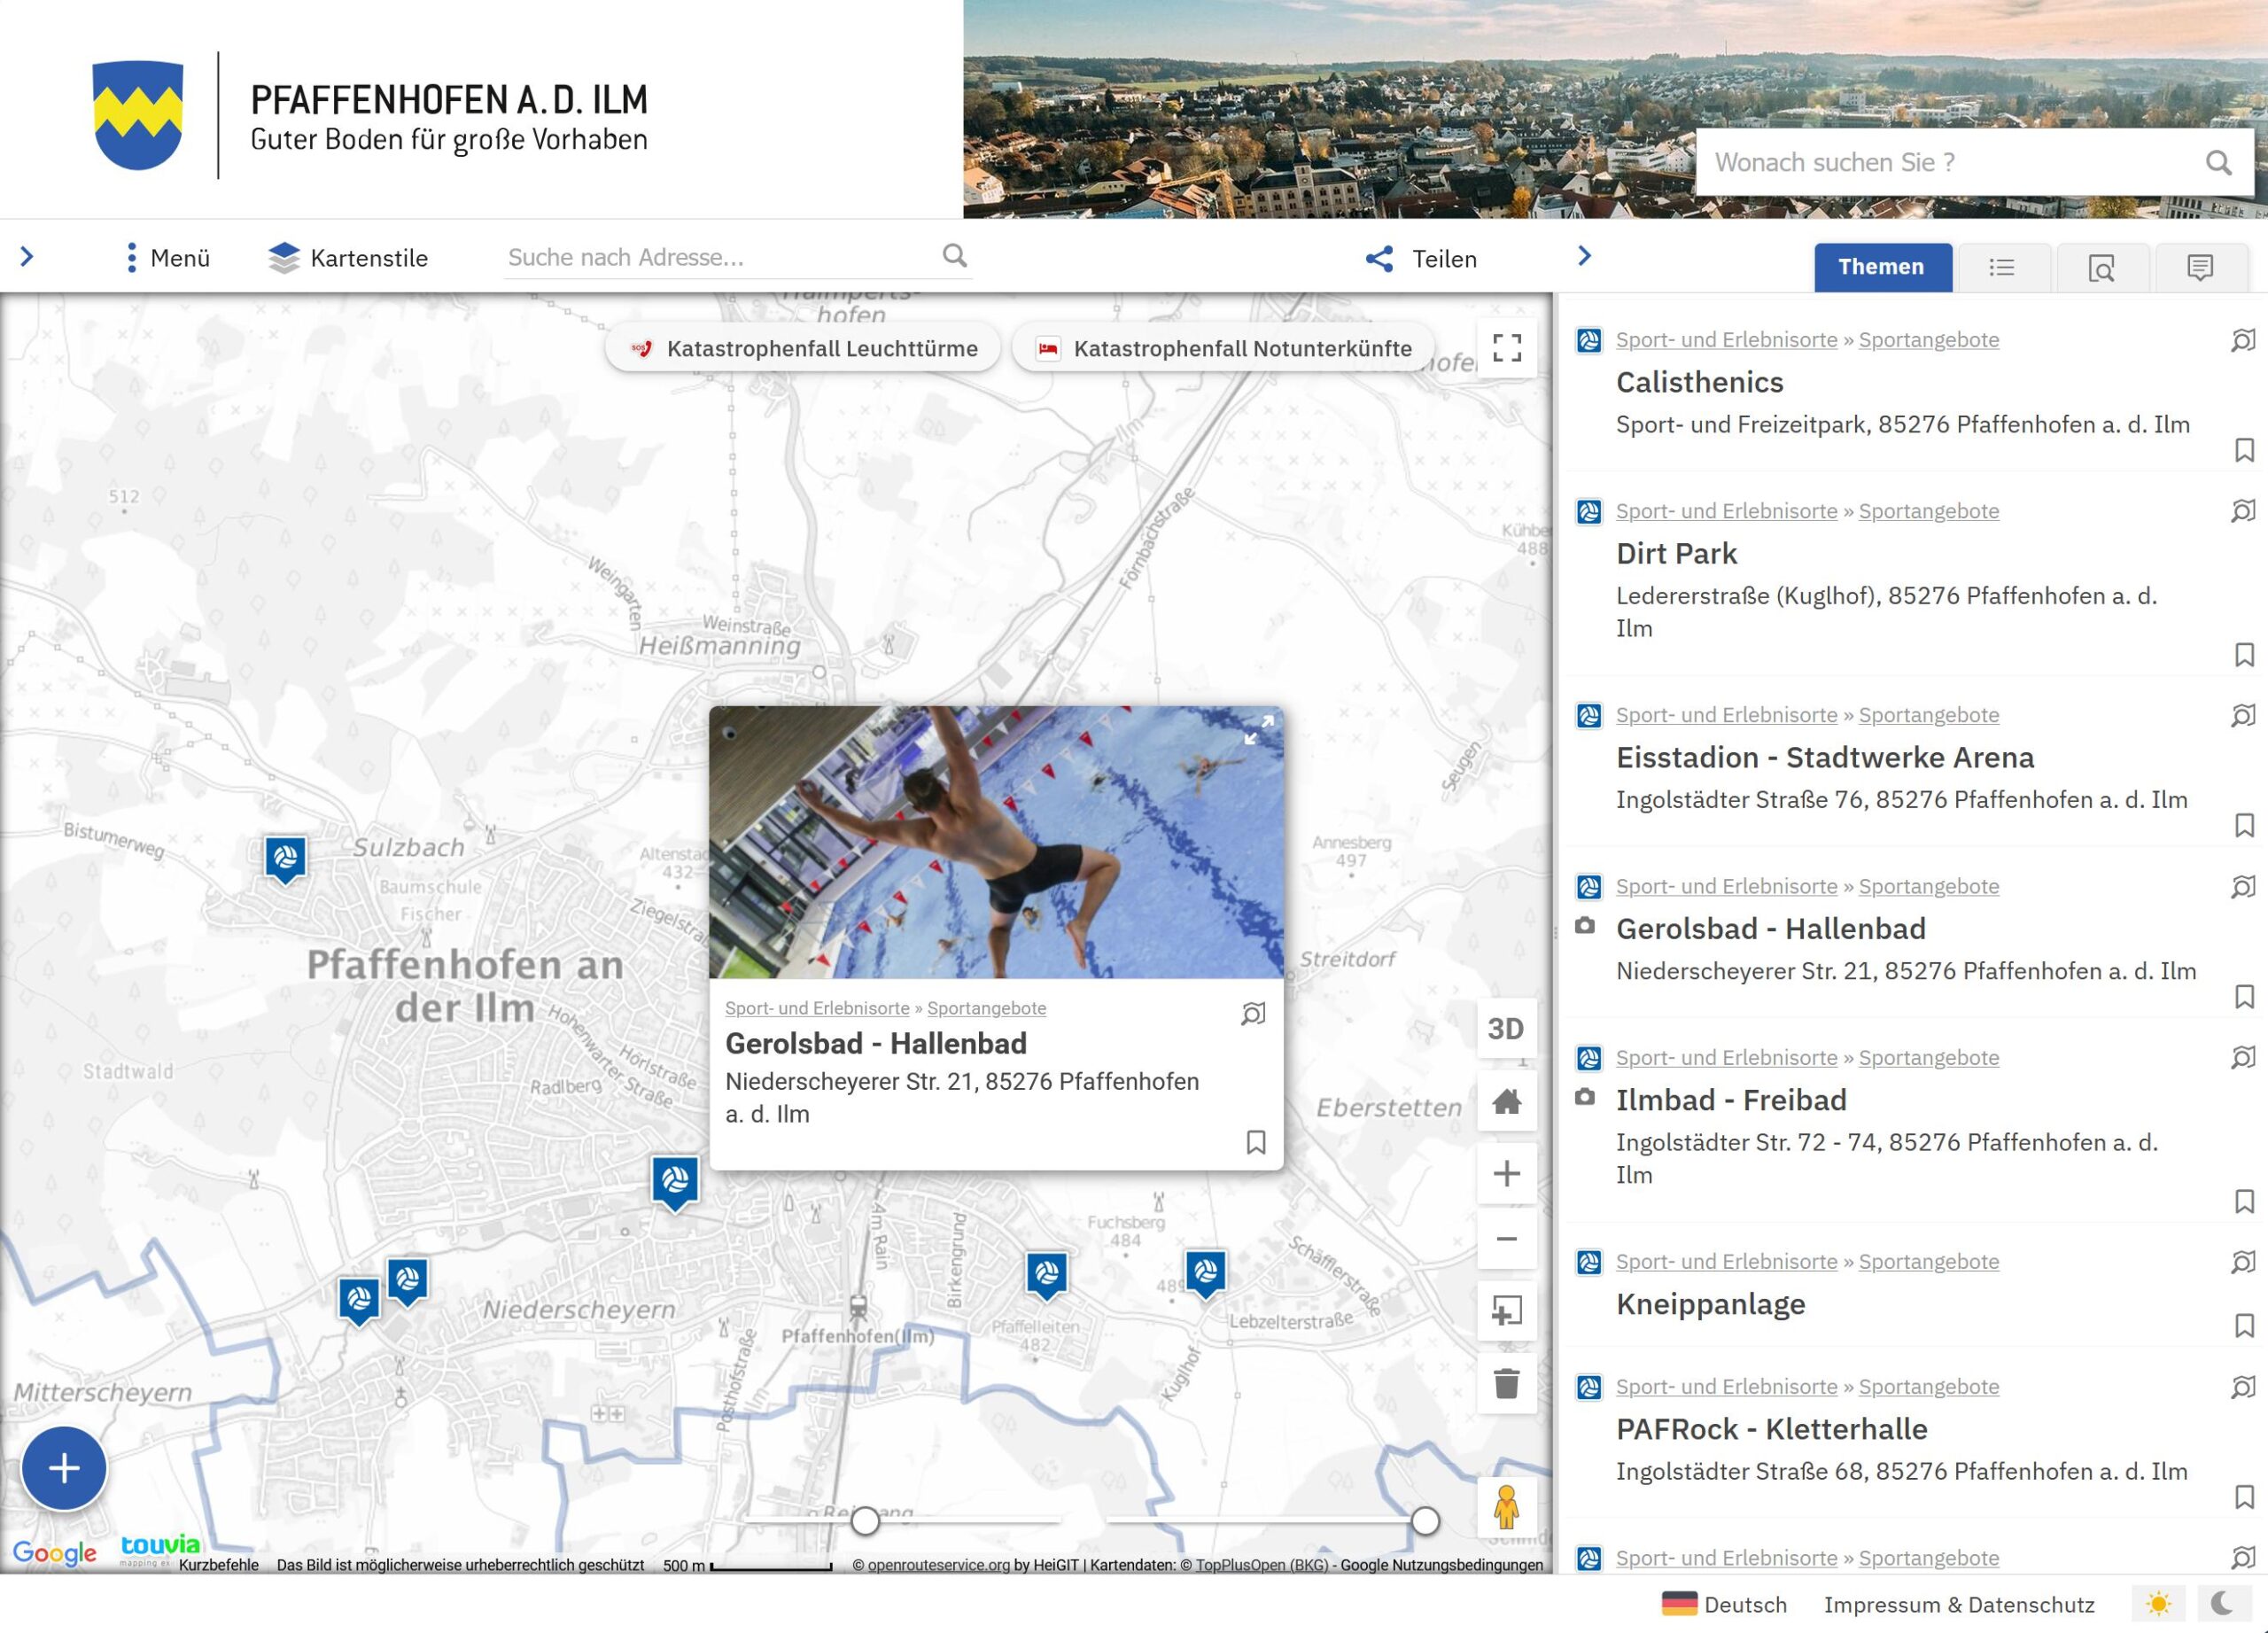The width and height of the screenshot is (2268, 1633).
Task: Click Katastrophenfall Leuchttürme button
Action: 803,349
